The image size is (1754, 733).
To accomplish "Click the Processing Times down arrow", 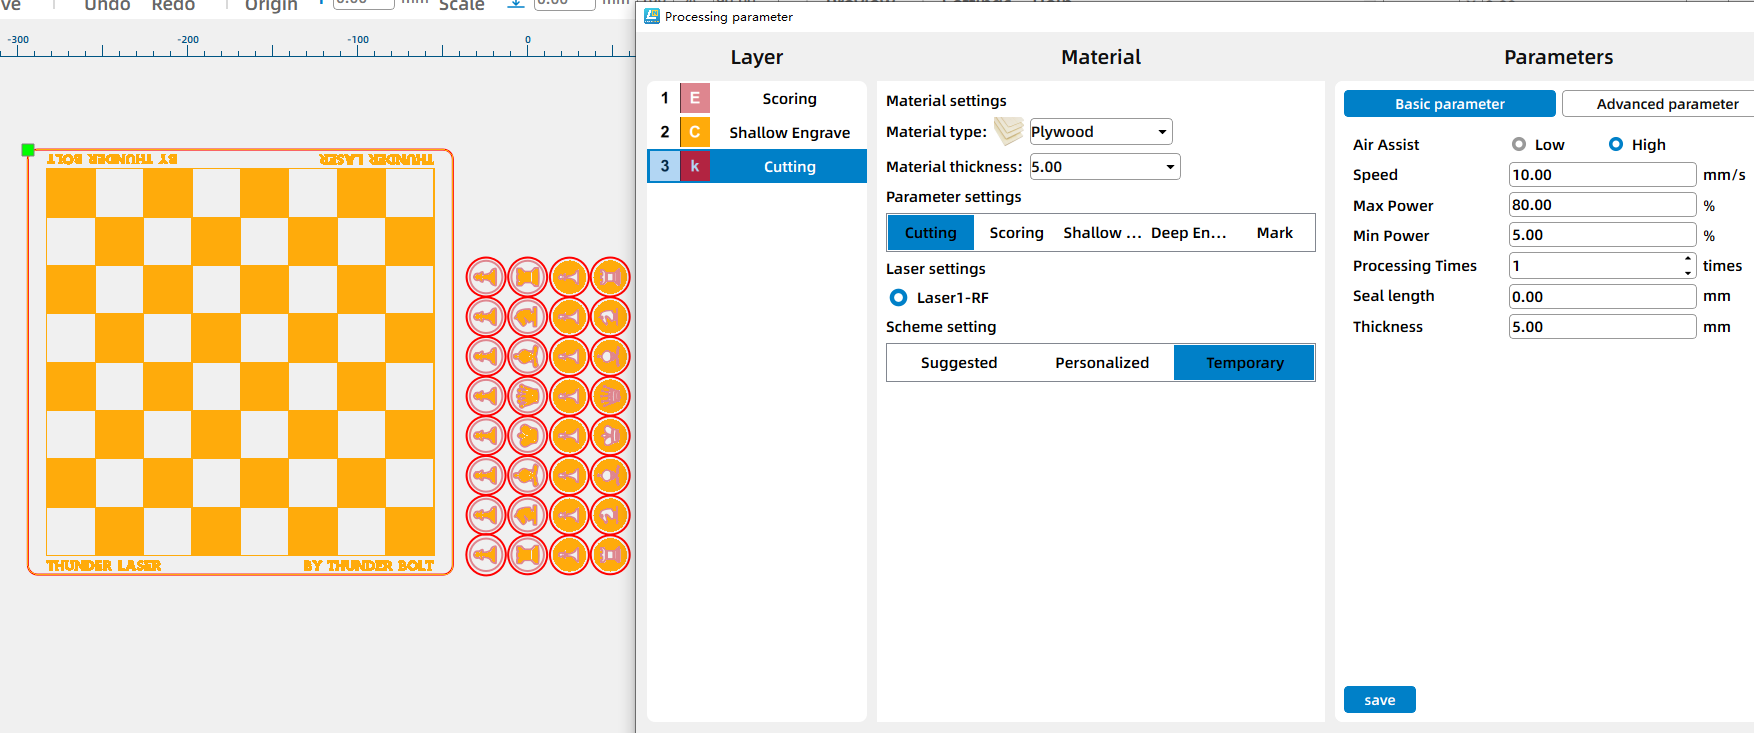I will (1688, 272).
